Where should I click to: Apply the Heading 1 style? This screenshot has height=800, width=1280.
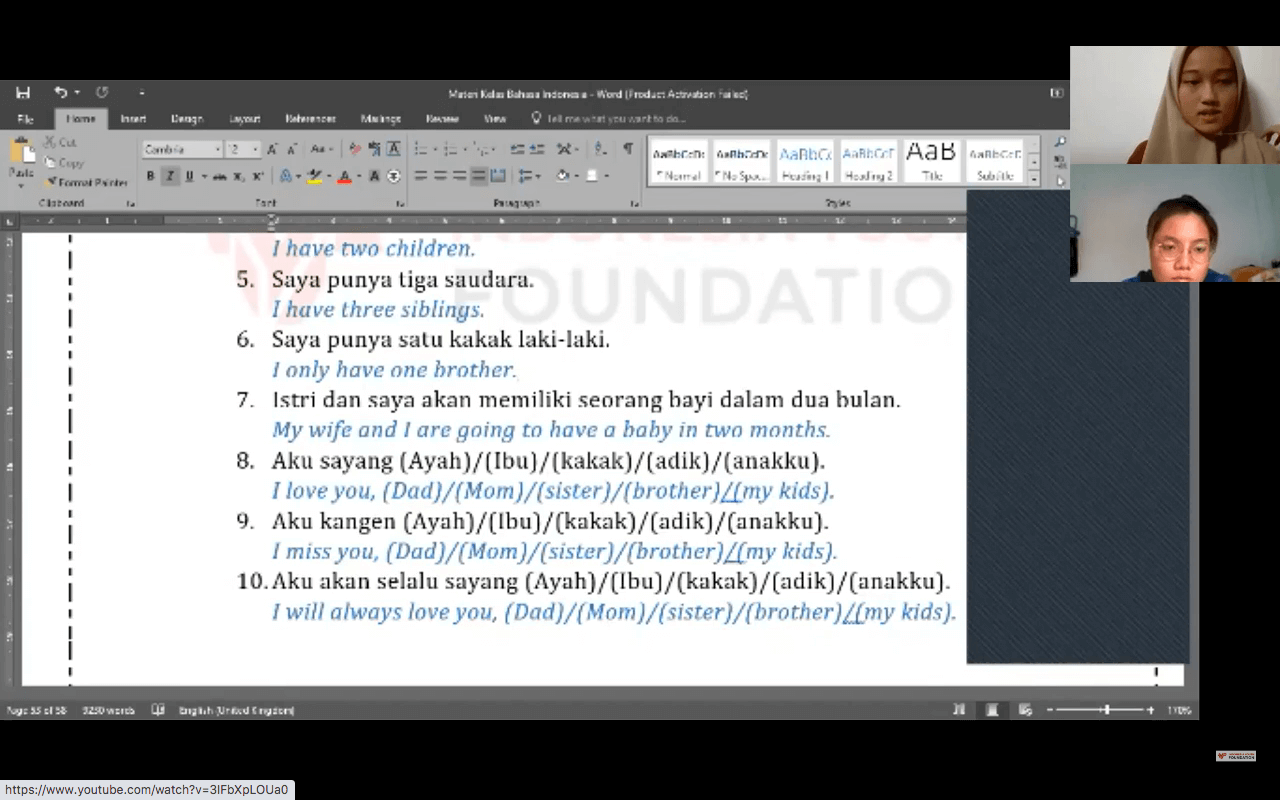point(805,162)
